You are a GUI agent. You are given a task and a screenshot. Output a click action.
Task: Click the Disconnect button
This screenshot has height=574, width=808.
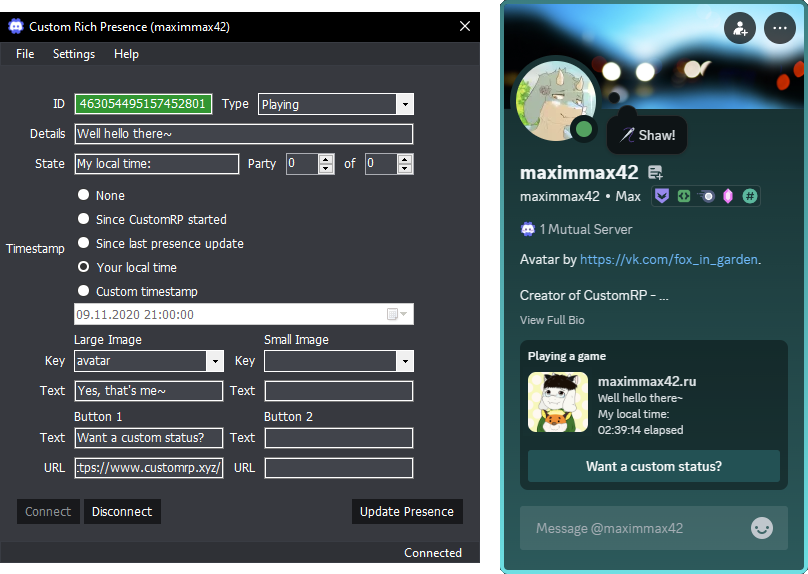click(122, 511)
